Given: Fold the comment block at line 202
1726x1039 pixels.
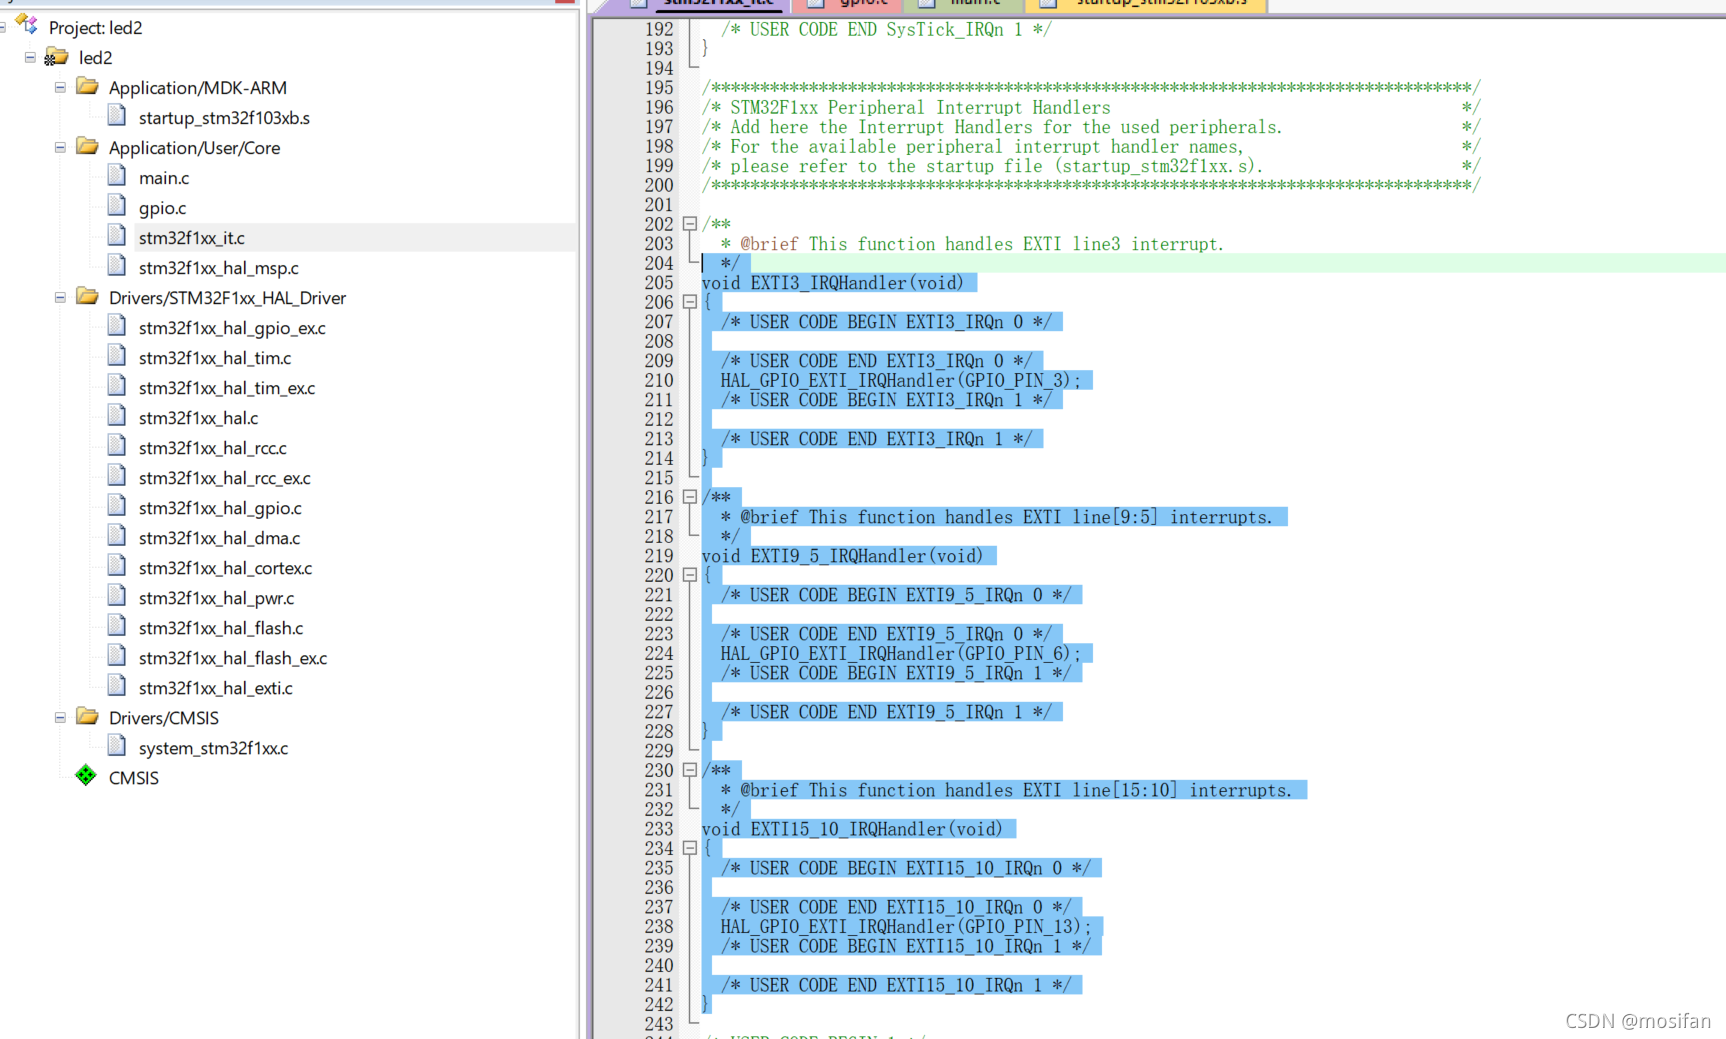Looking at the screenshot, I should coord(689,224).
